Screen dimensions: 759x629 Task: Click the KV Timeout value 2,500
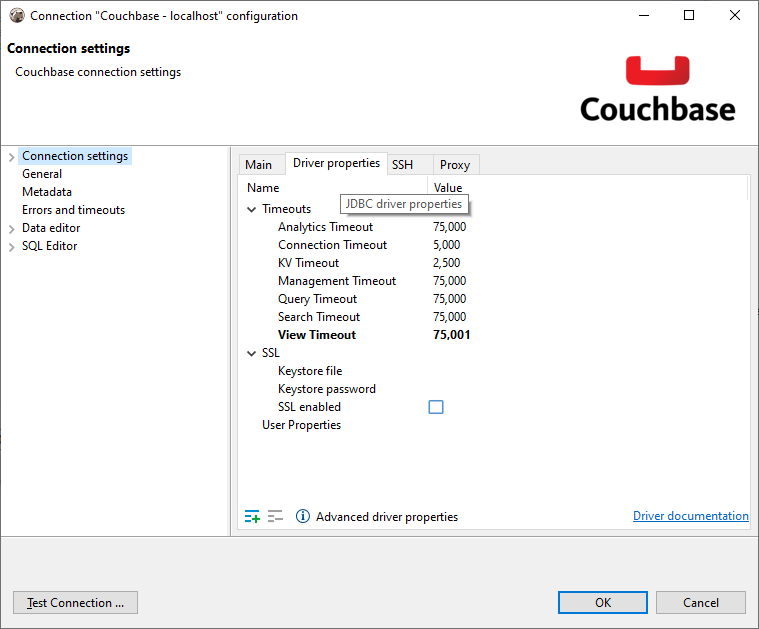(x=446, y=262)
